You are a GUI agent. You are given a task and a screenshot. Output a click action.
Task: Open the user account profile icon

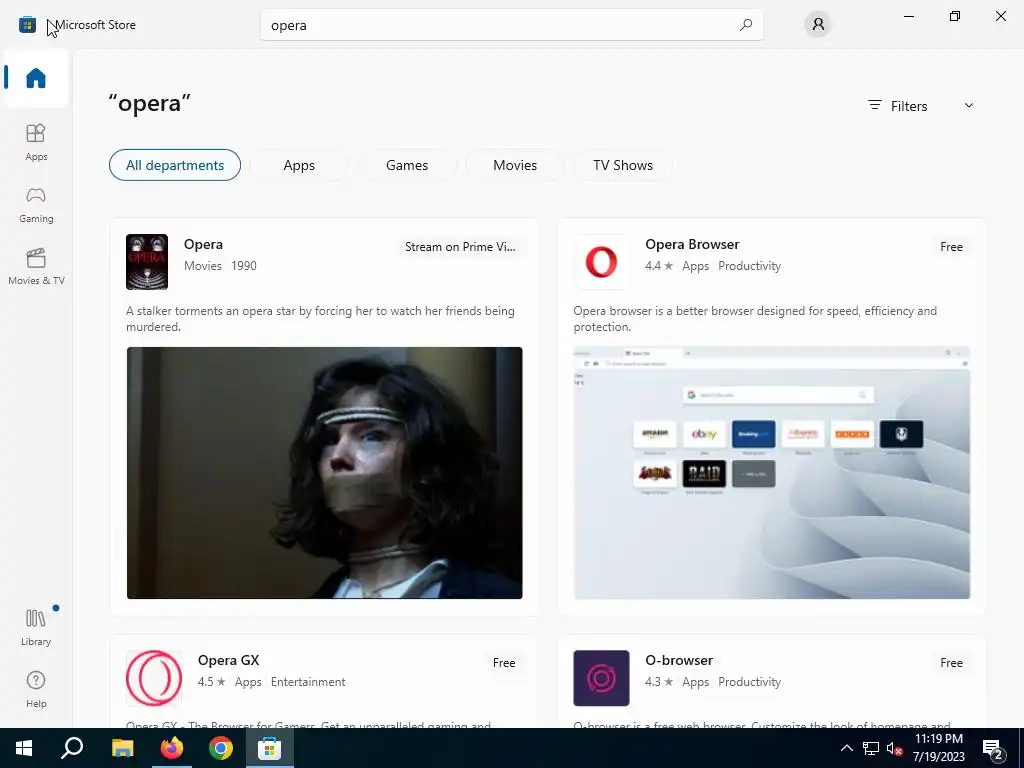pyautogui.click(x=818, y=25)
